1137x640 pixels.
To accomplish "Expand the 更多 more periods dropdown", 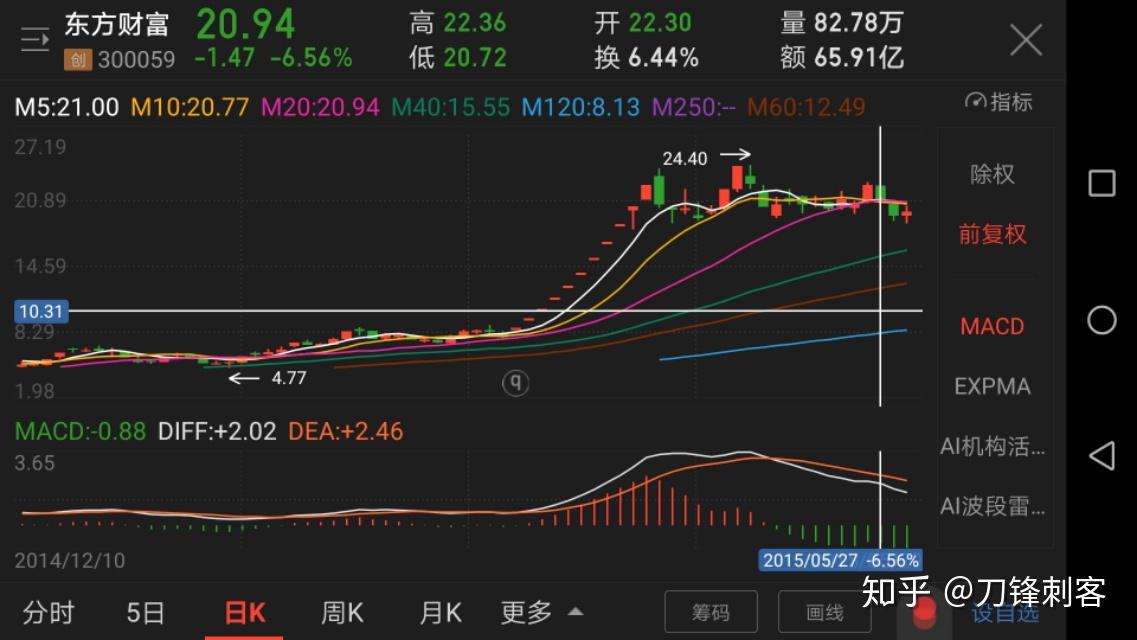I will 541,612.
